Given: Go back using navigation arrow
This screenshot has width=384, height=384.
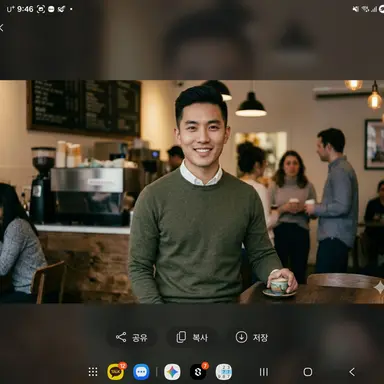Looking at the screenshot, I should [352, 372].
